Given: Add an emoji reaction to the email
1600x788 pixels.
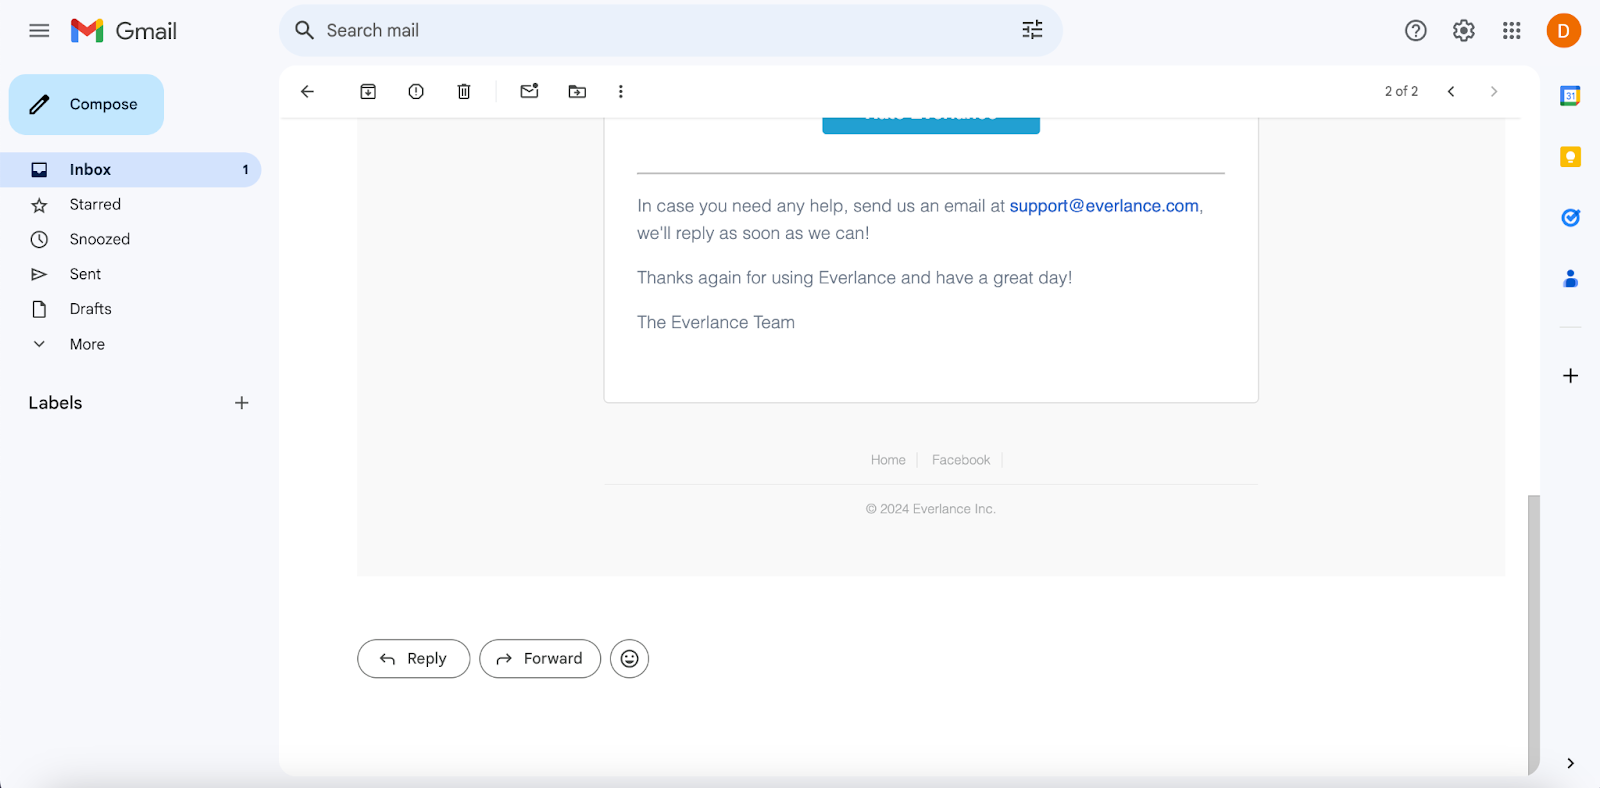Looking at the screenshot, I should coord(629,659).
